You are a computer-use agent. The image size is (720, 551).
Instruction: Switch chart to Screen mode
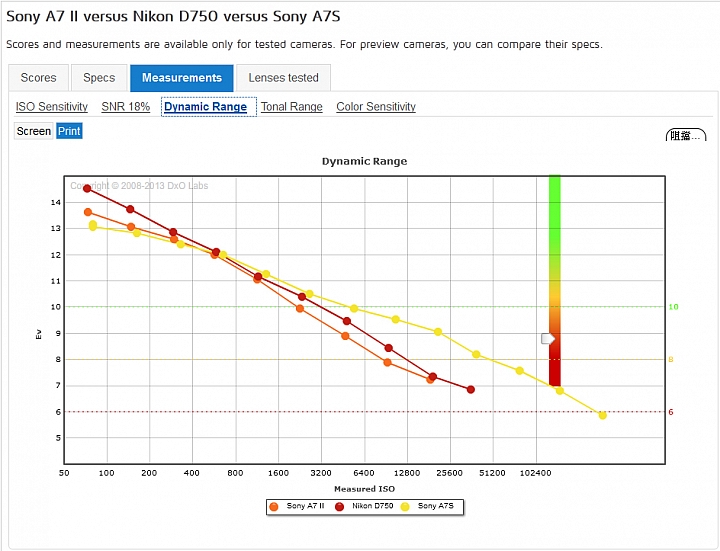point(34,131)
